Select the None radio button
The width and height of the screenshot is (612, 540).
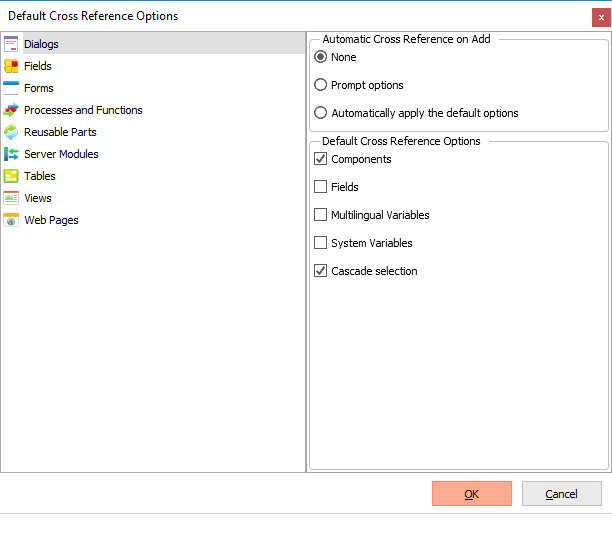click(321, 57)
